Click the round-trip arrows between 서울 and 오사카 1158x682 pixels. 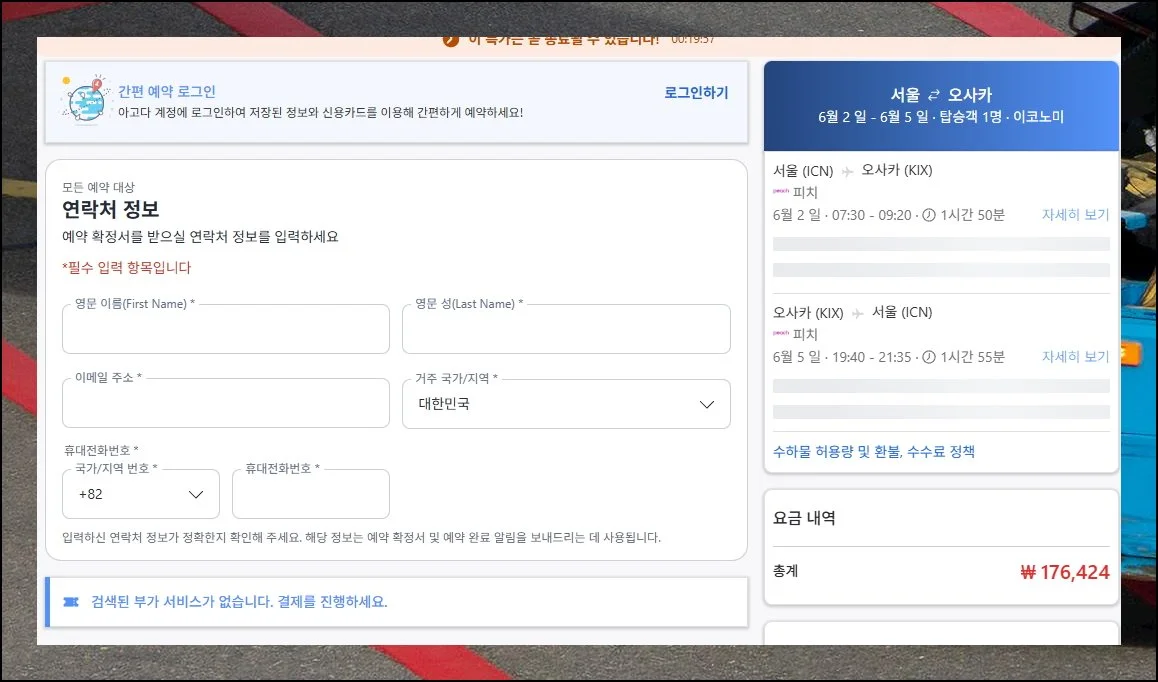pyautogui.click(x=934, y=96)
